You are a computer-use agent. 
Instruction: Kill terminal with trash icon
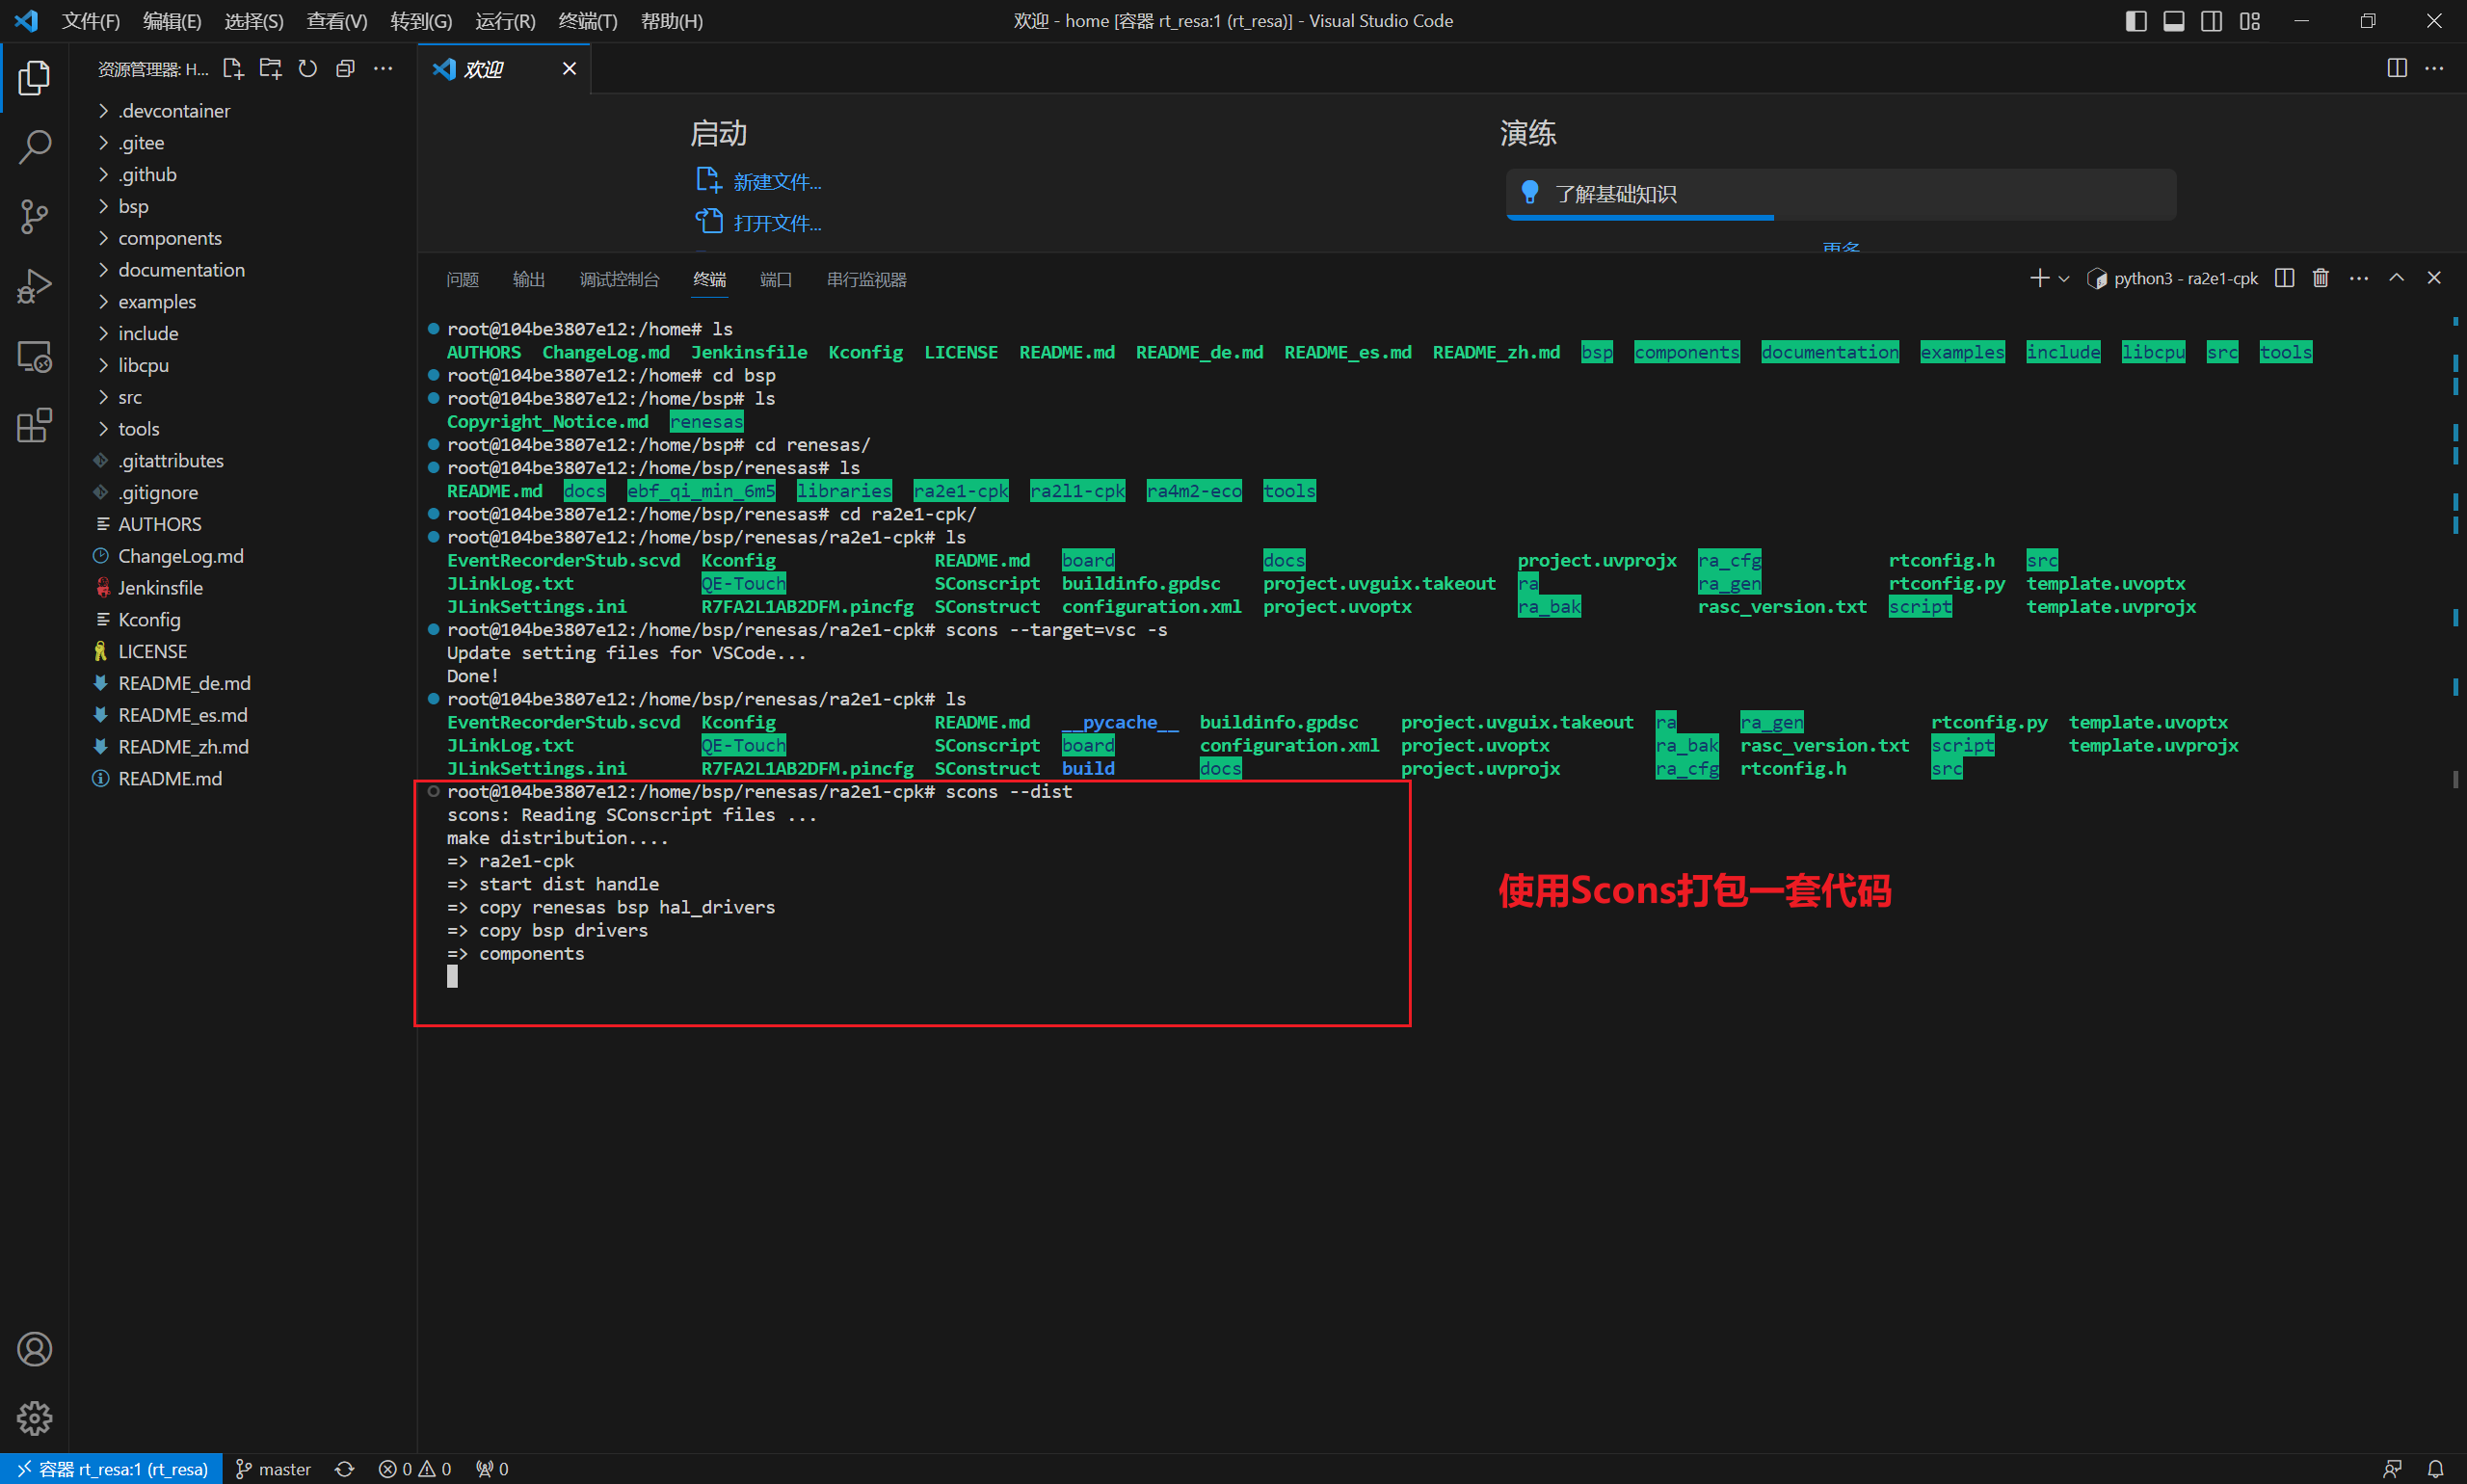click(2321, 278)
